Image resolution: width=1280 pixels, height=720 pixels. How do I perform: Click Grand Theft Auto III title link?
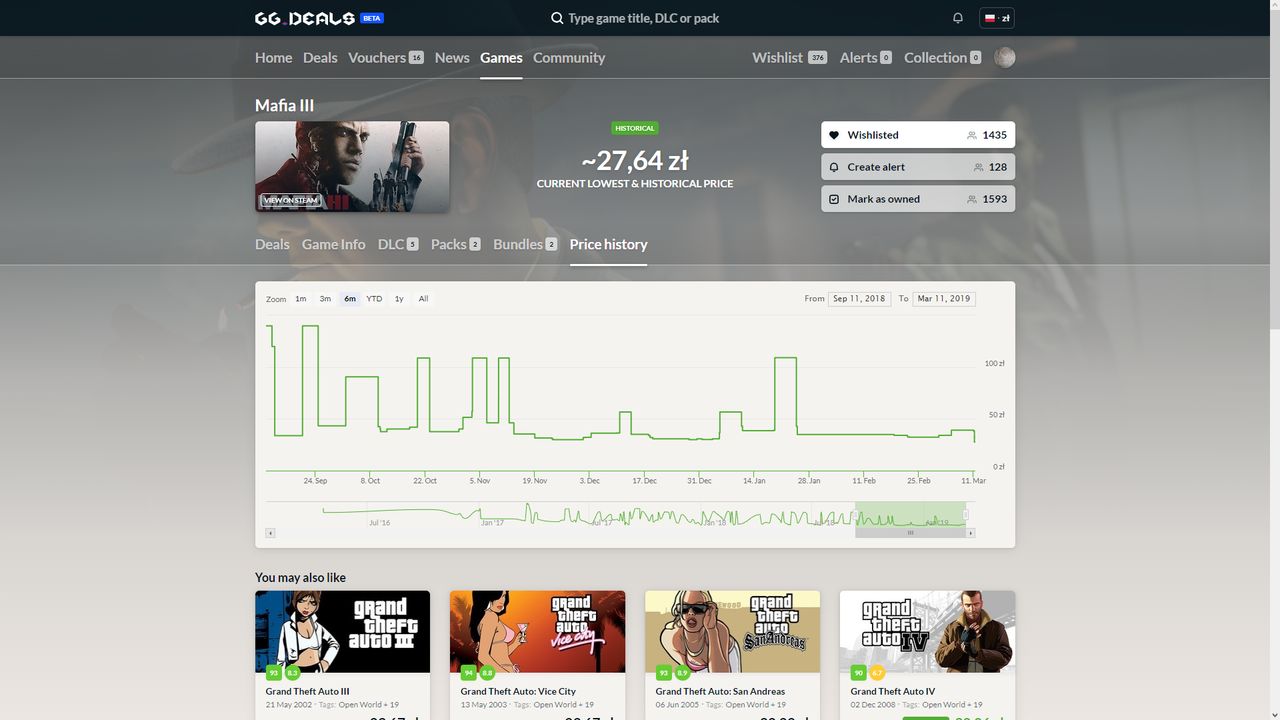click(307, 691)
